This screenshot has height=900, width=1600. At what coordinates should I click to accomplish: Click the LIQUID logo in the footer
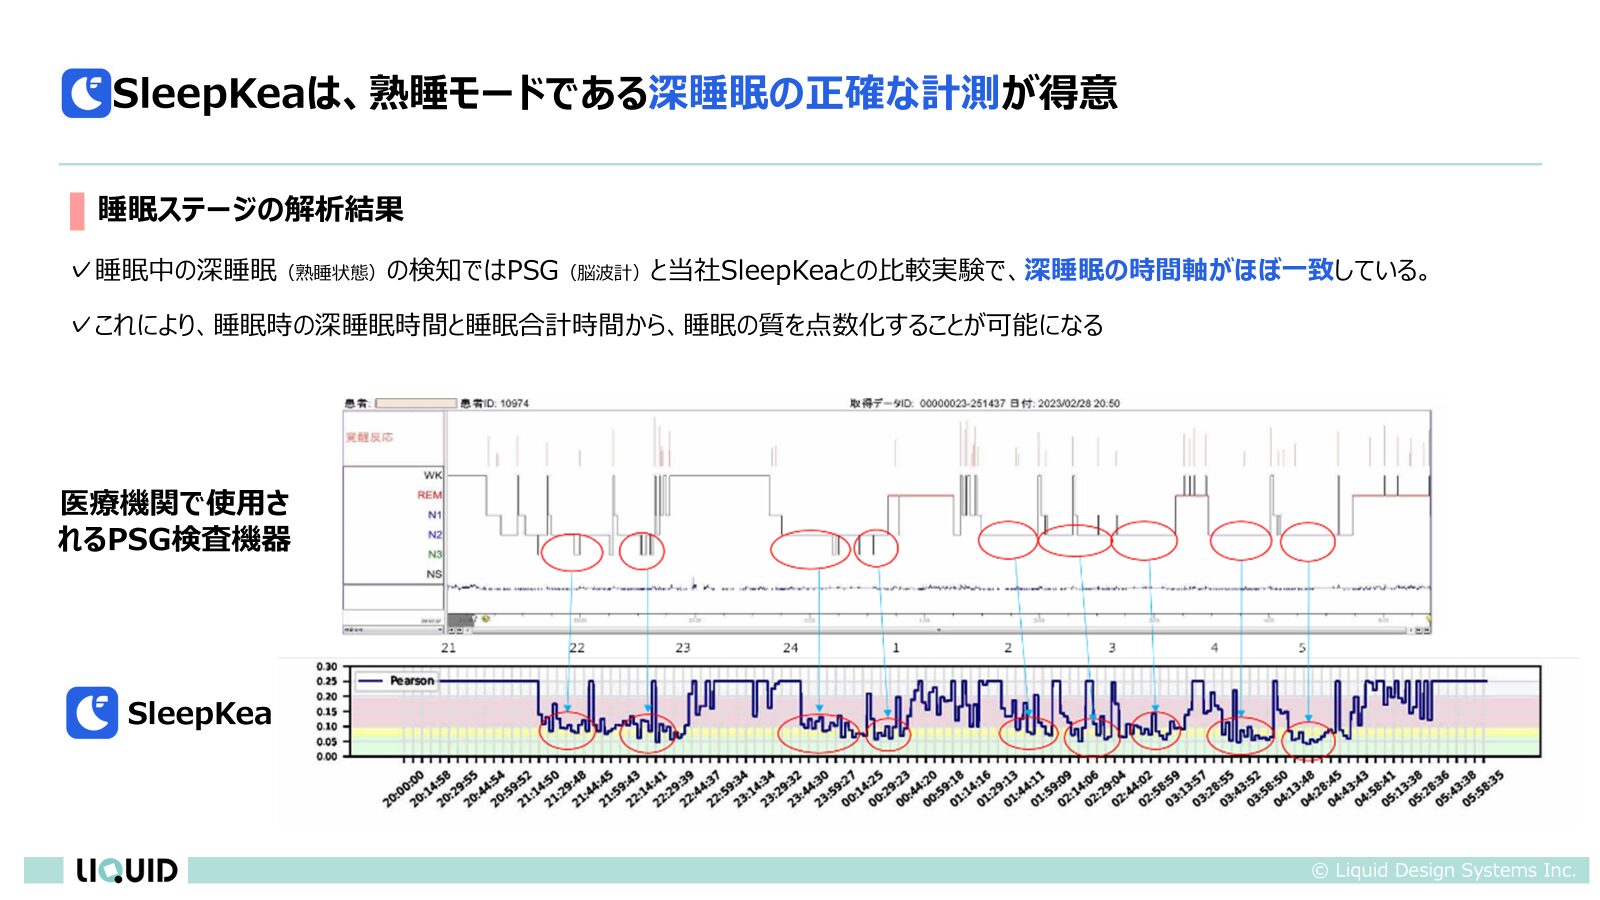click(126, 870)
